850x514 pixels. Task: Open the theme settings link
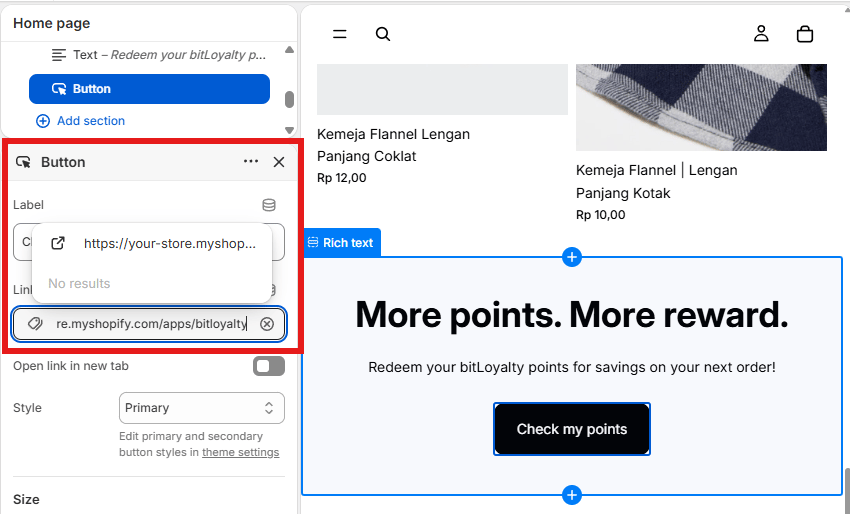point(241,452)
